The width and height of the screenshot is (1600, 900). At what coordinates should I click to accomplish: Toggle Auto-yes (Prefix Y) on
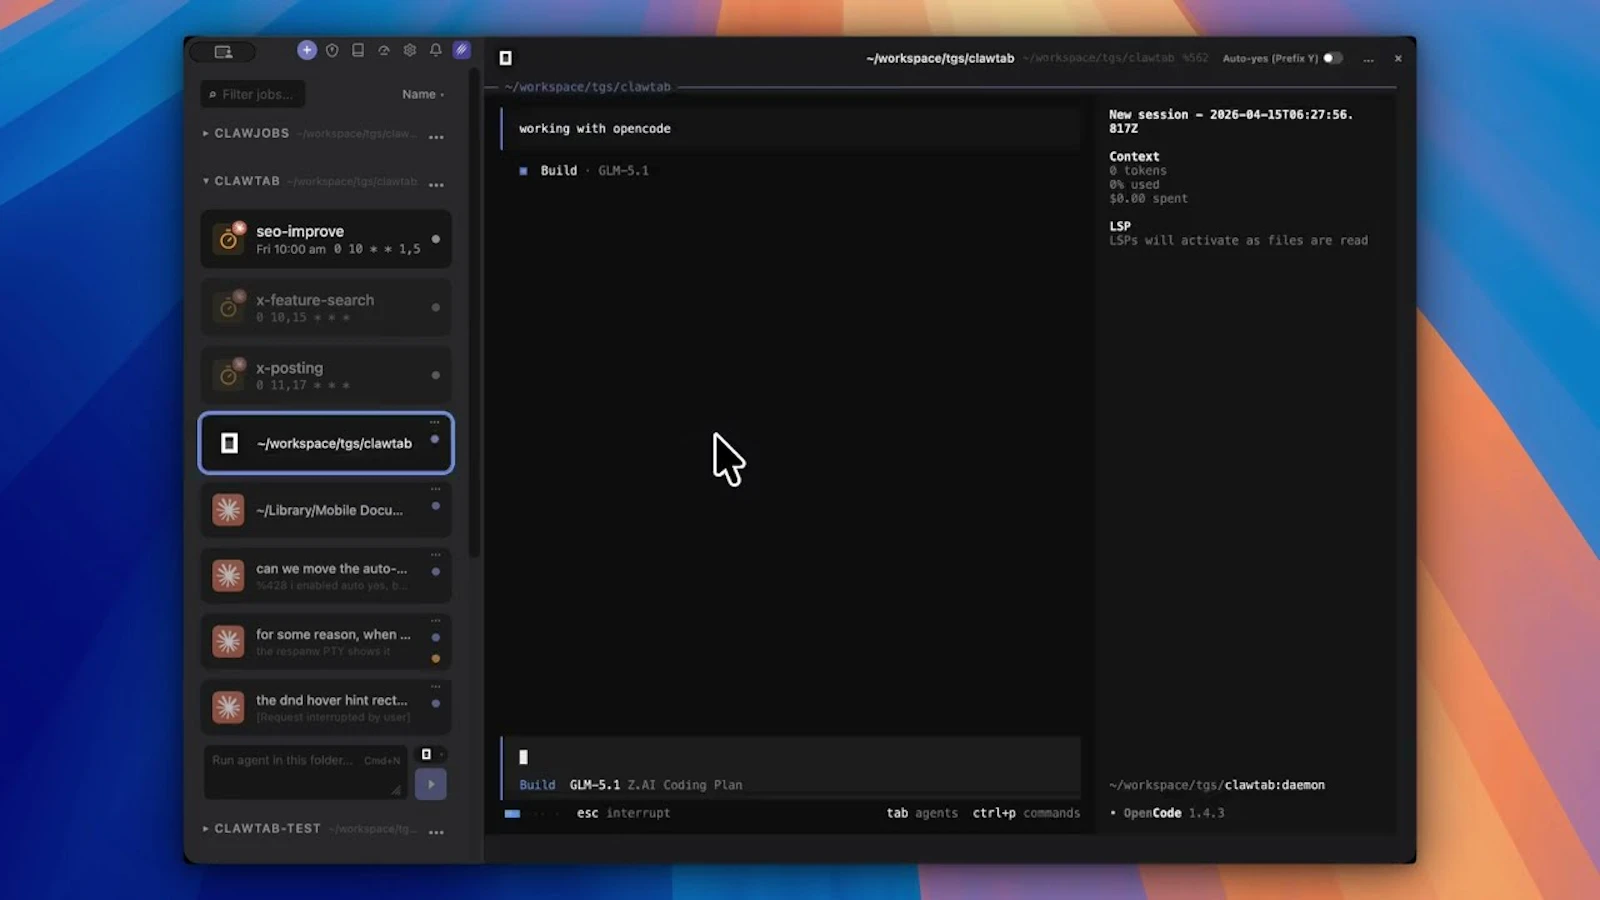click(x=1333, y=58)
